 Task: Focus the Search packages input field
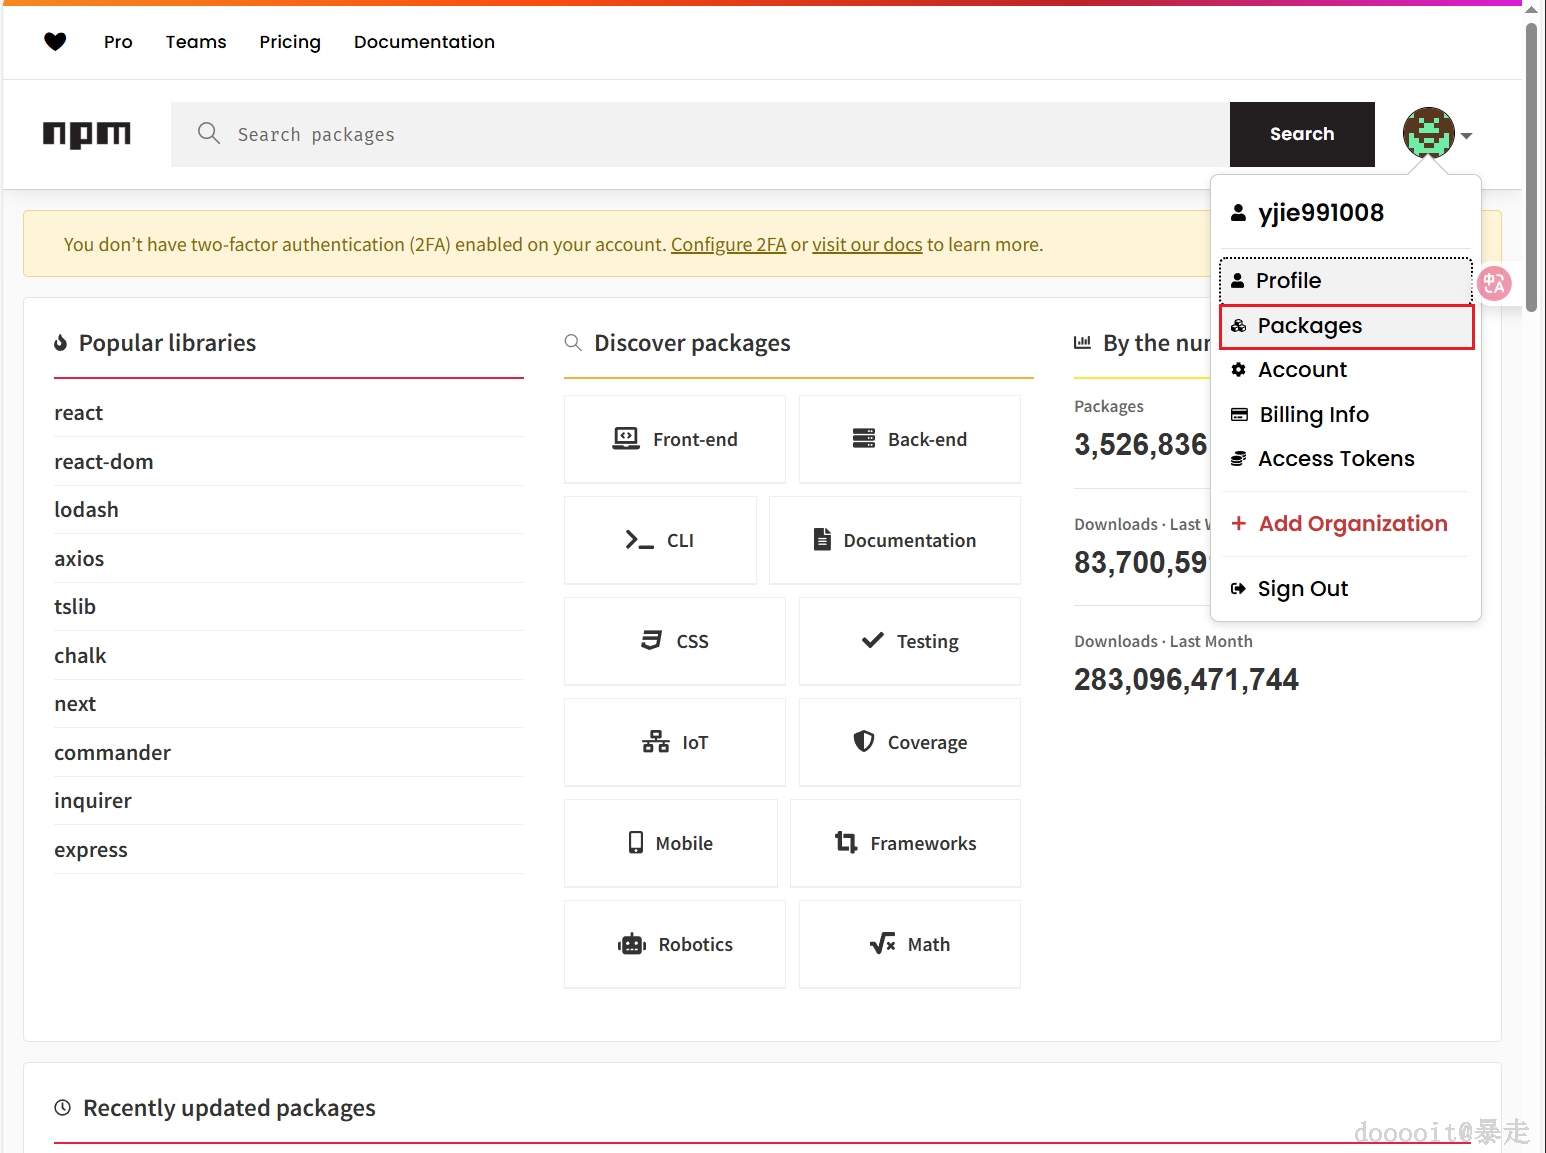[x=700, y=134]
